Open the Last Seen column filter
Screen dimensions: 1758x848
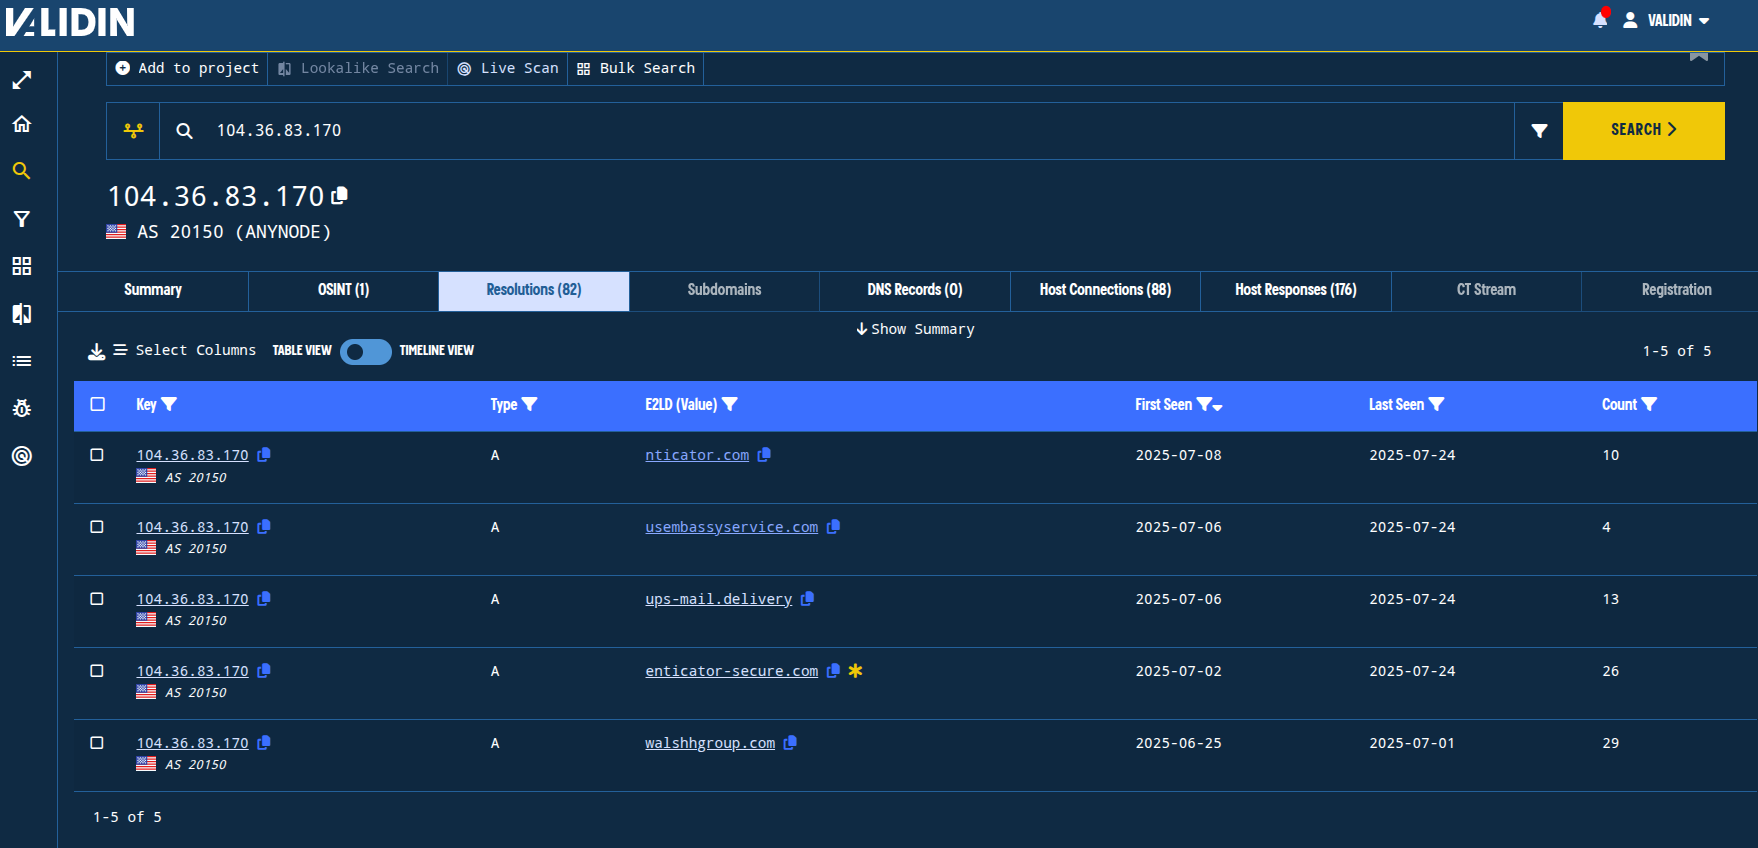coord(1437,404)
